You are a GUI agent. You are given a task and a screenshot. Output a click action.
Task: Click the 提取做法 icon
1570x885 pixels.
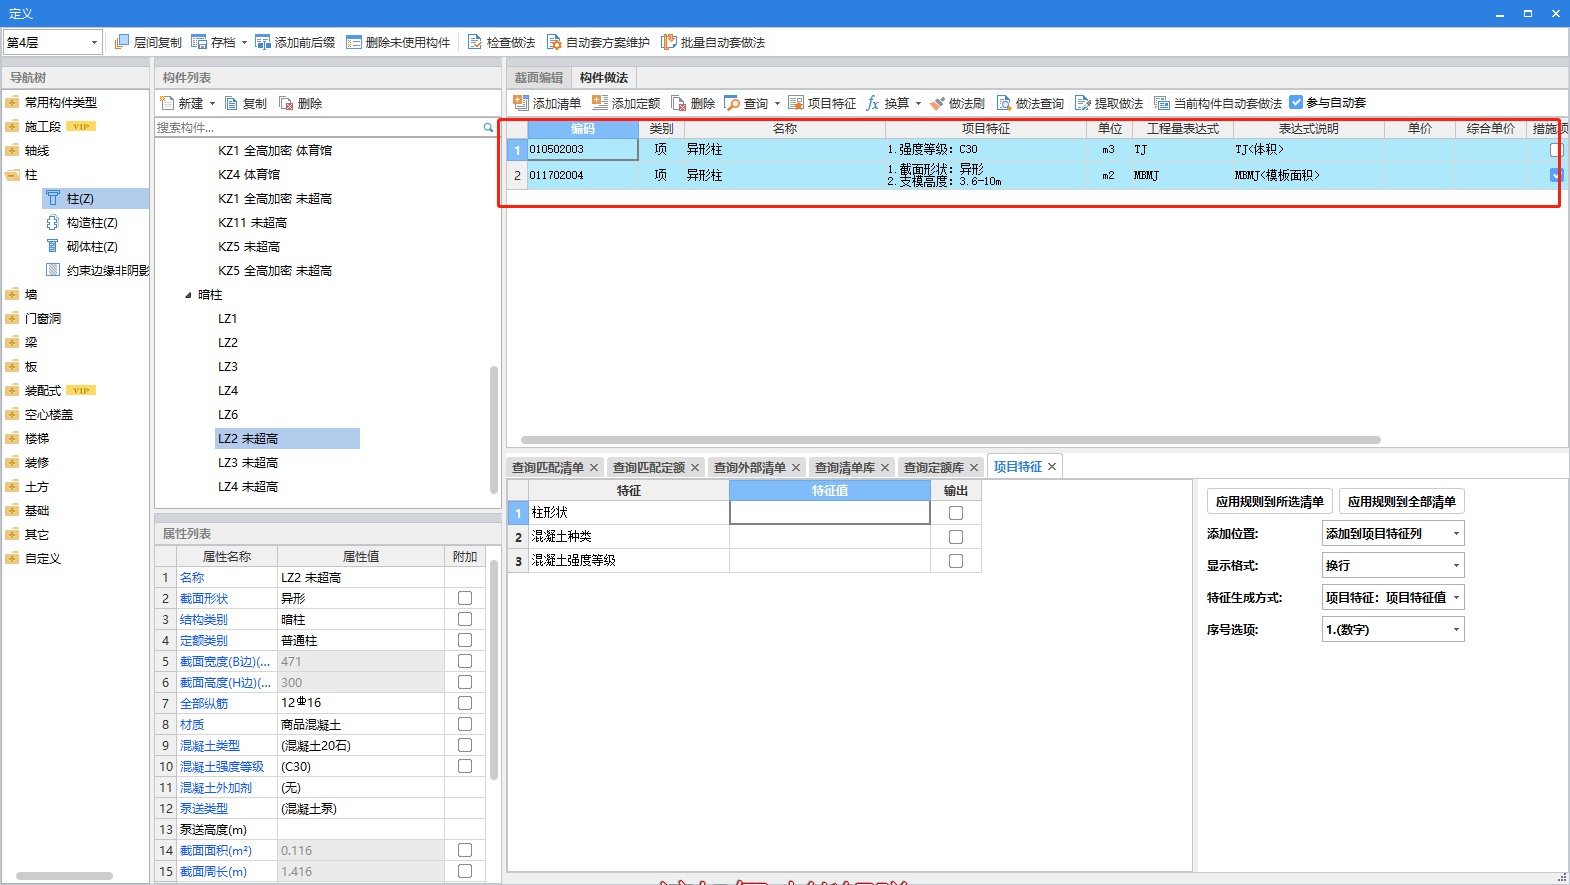(x=1082, y=103)
